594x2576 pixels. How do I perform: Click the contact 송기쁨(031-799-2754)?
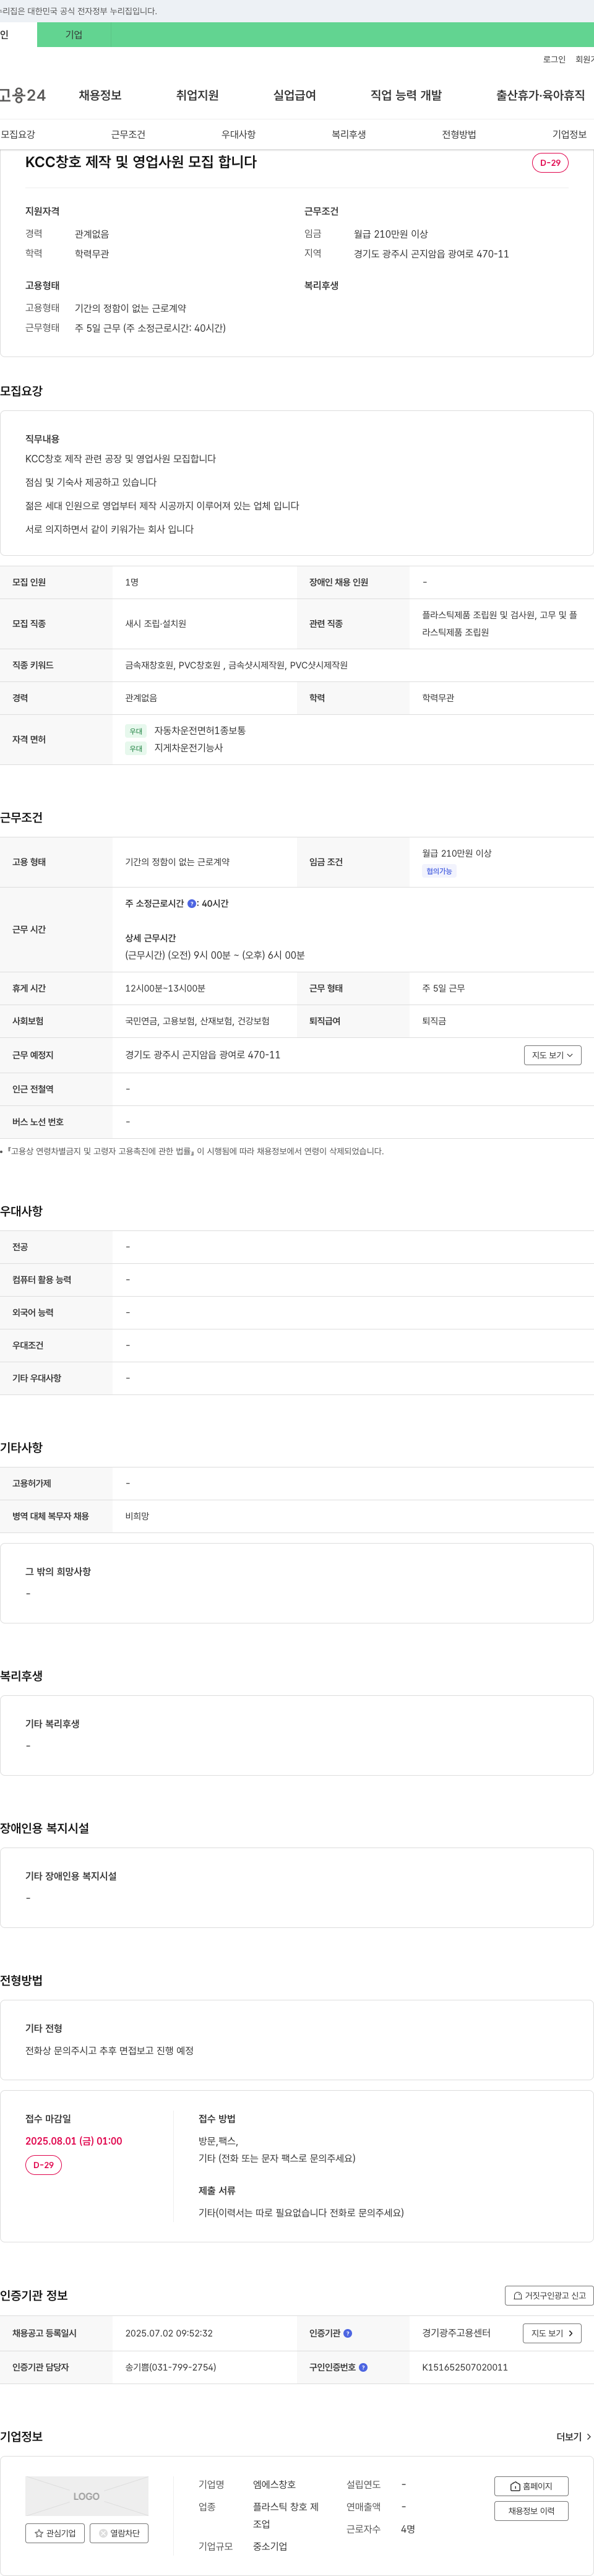[171, 2367]
